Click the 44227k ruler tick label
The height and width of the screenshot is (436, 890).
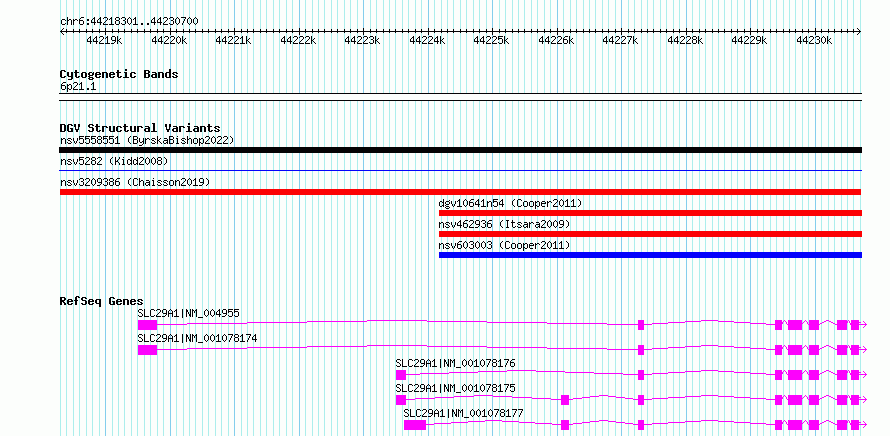coord(620,41)
